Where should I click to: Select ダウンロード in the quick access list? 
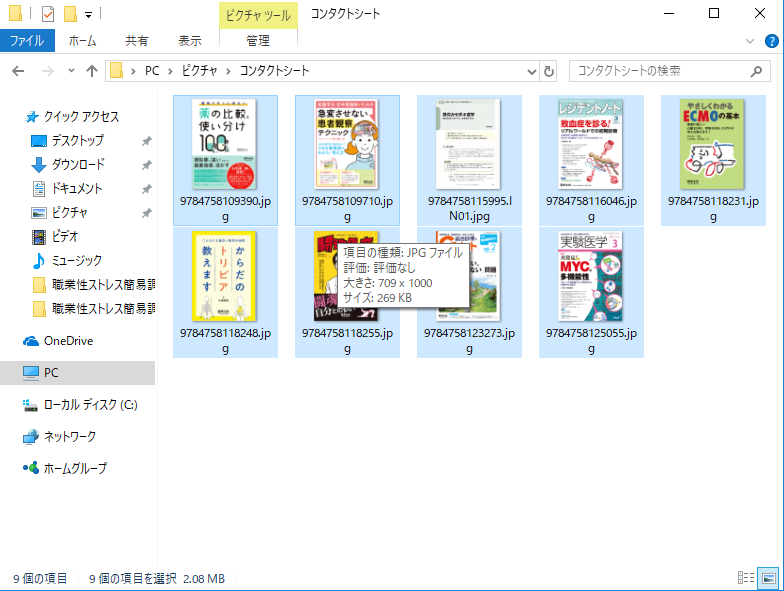point(77,165)
